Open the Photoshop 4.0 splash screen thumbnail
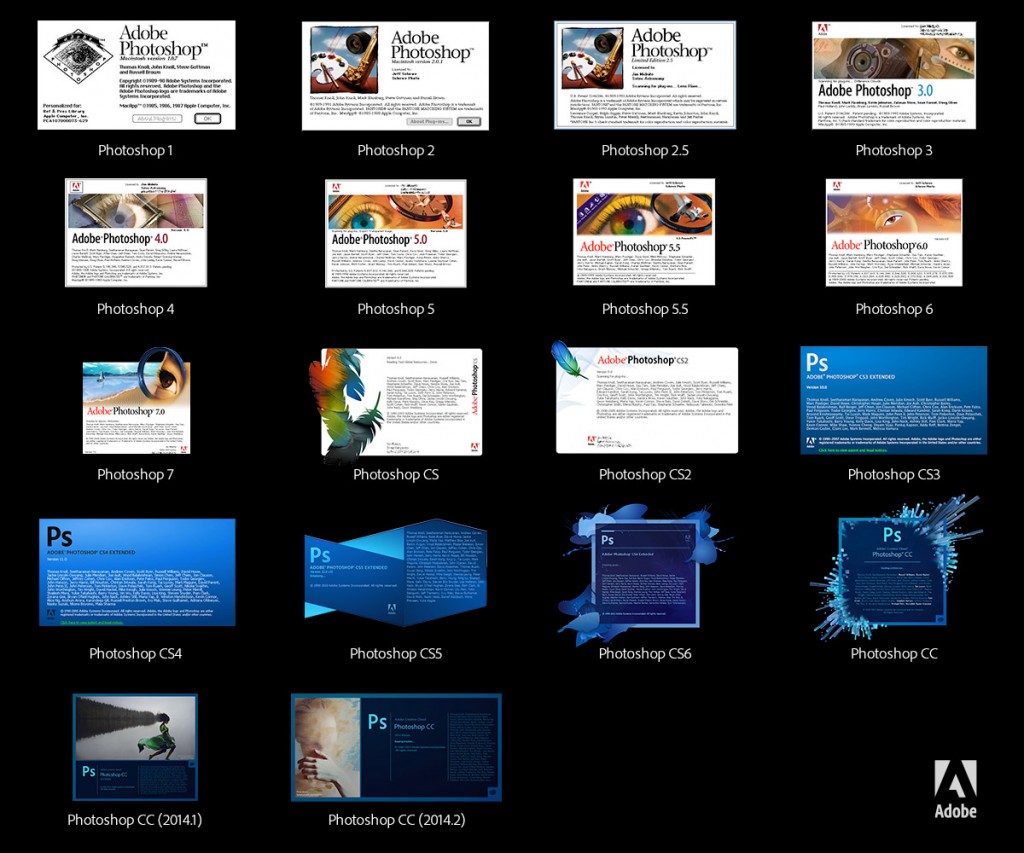Viewport: 1024px width, 853px height. click(135, 232)
